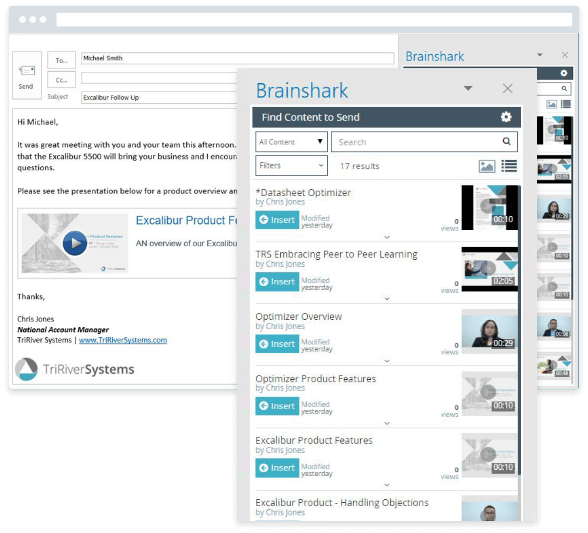Open the Optimizer Overview video thumbnail
Image resolution: width=588 pixels, height=533 pixels.
point(489,332)
